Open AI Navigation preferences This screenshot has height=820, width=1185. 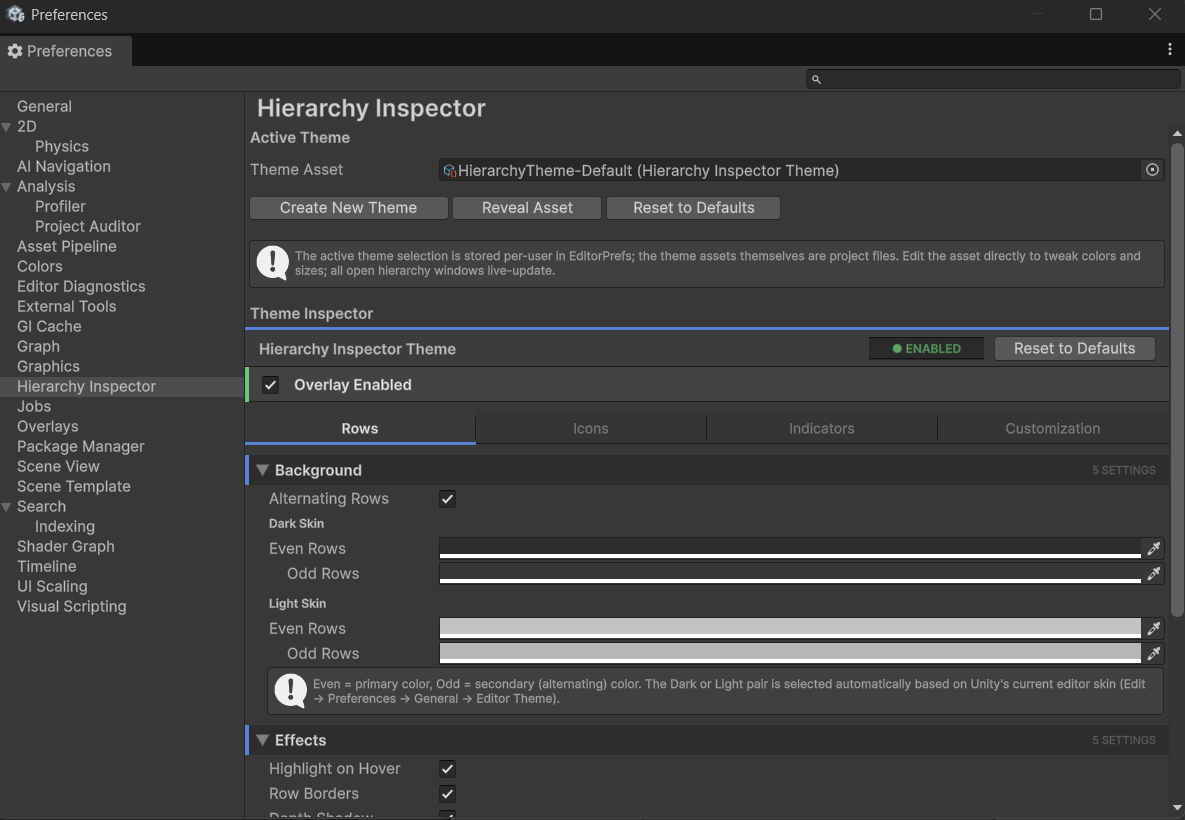(63, 166)
